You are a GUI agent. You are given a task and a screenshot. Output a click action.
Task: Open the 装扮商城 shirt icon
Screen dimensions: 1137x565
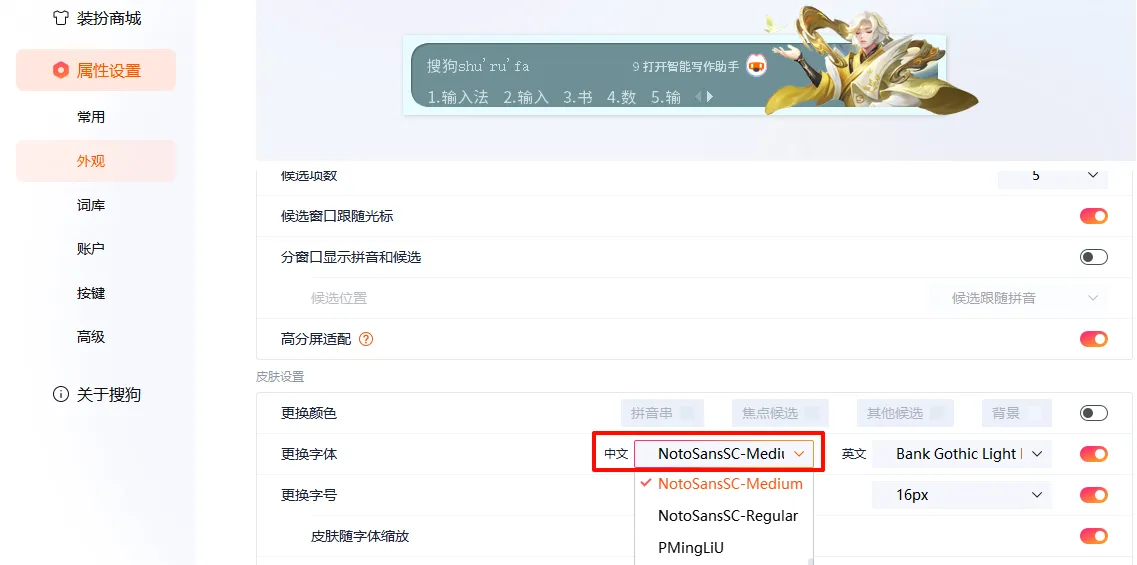62,19
